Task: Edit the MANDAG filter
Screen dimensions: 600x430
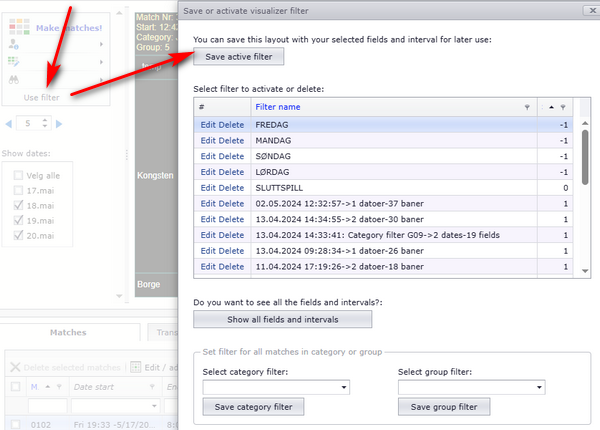Action: (x=208, y=140)
